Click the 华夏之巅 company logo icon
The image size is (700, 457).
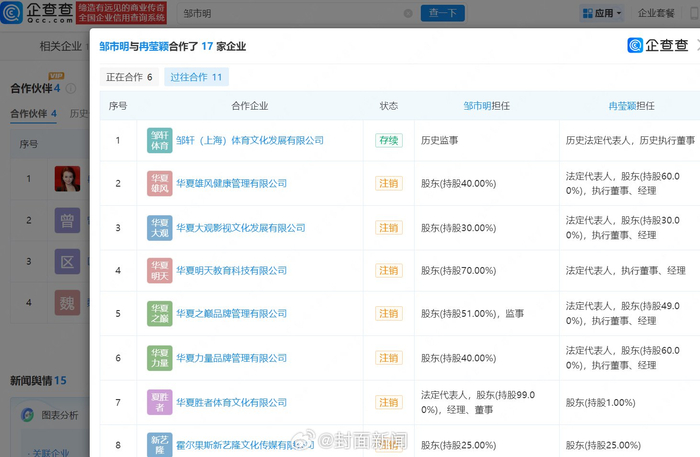point(159,313)
